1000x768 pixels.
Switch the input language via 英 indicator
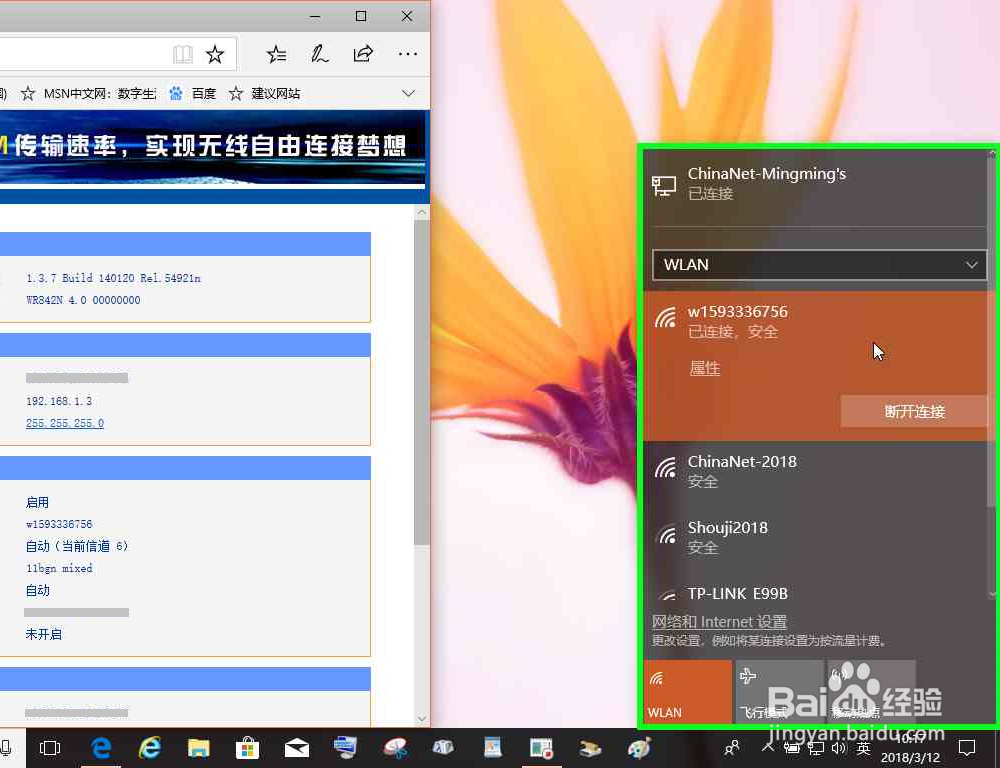862,747
